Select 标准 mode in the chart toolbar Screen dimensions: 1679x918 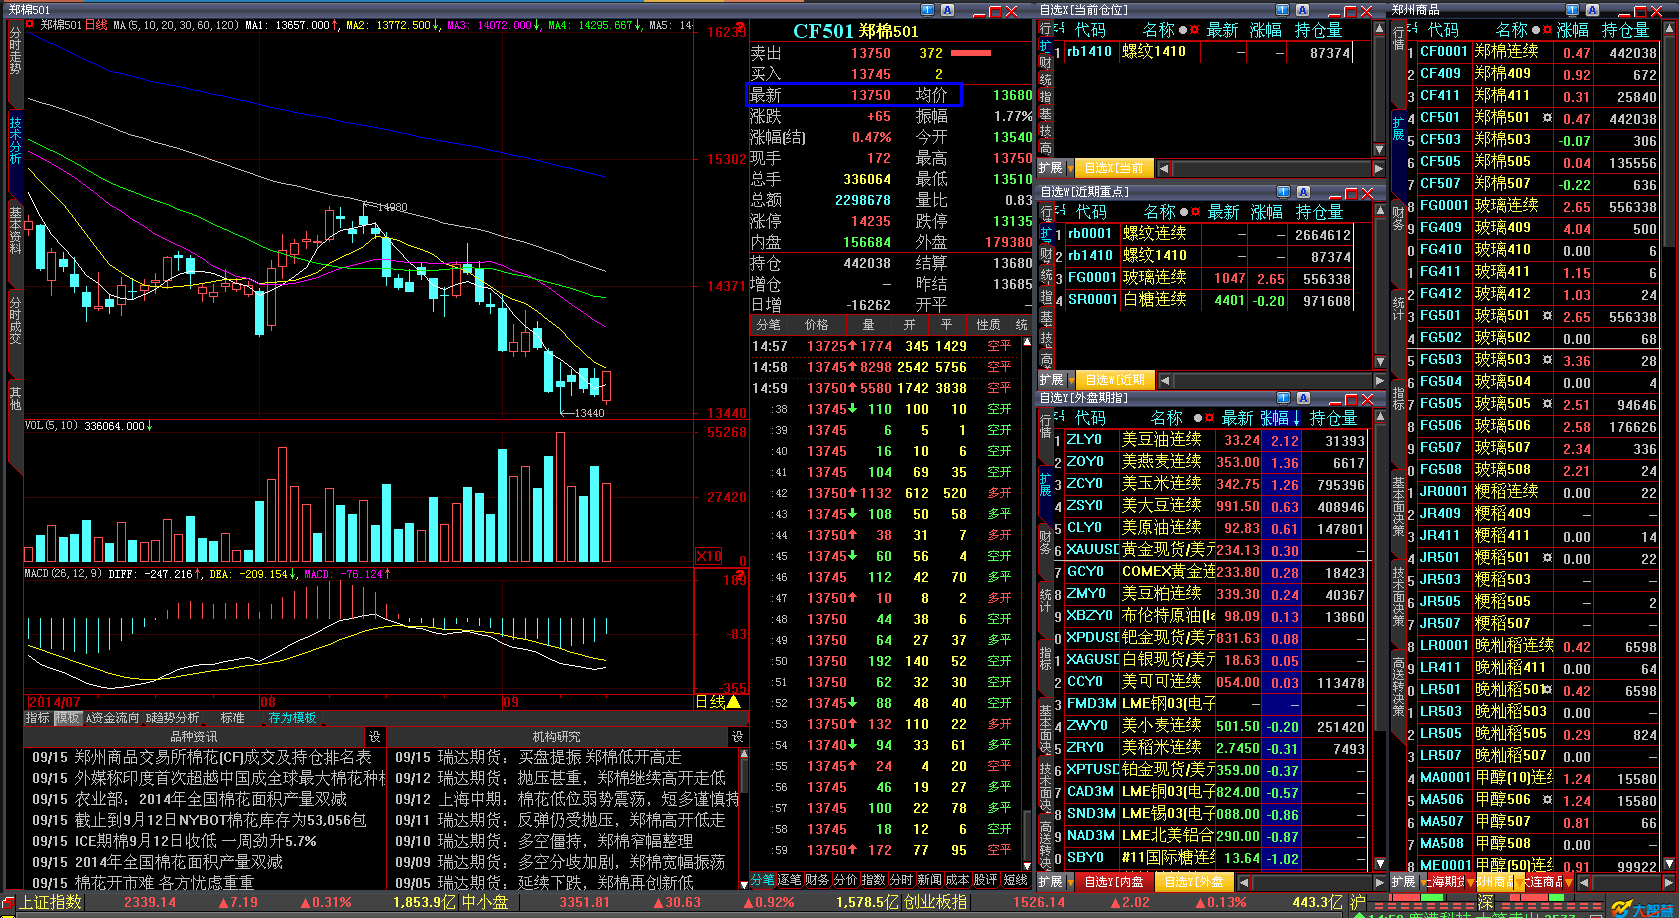pos(232,718)
